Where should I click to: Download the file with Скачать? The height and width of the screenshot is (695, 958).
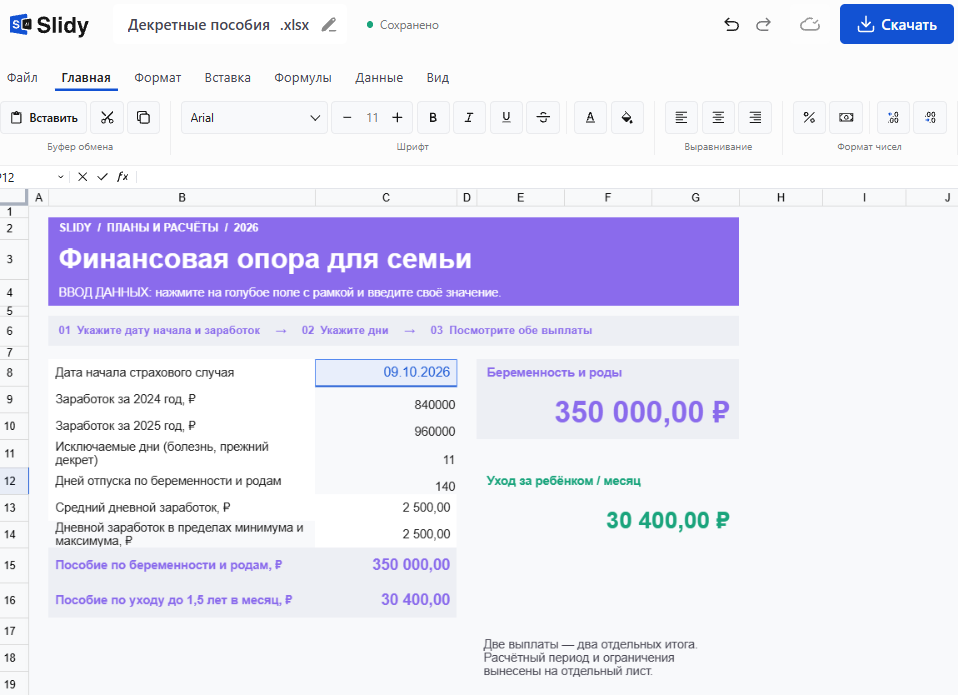pos(896,24)
